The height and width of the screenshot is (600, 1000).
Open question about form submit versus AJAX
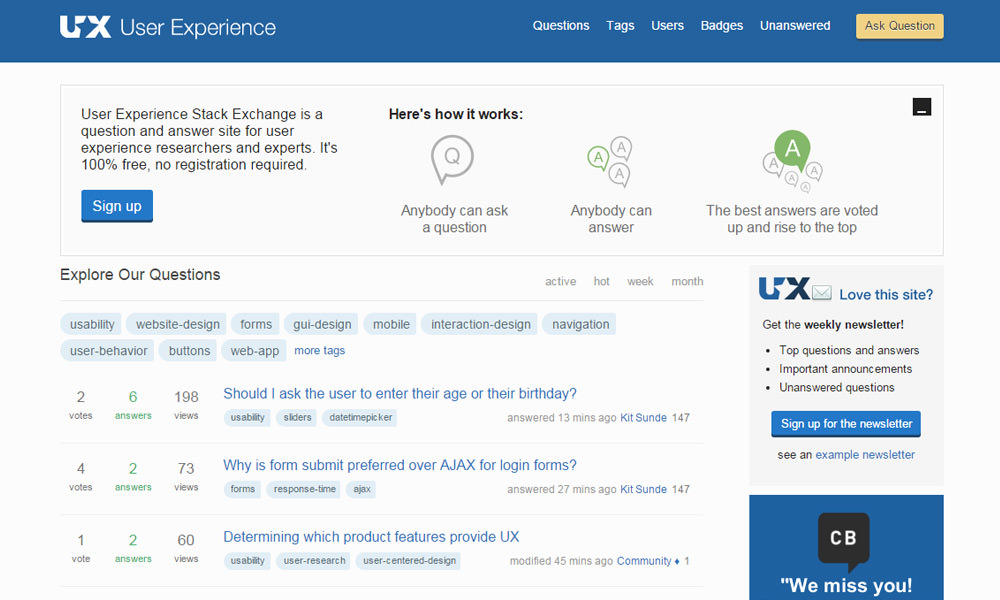tap(400, 465)
